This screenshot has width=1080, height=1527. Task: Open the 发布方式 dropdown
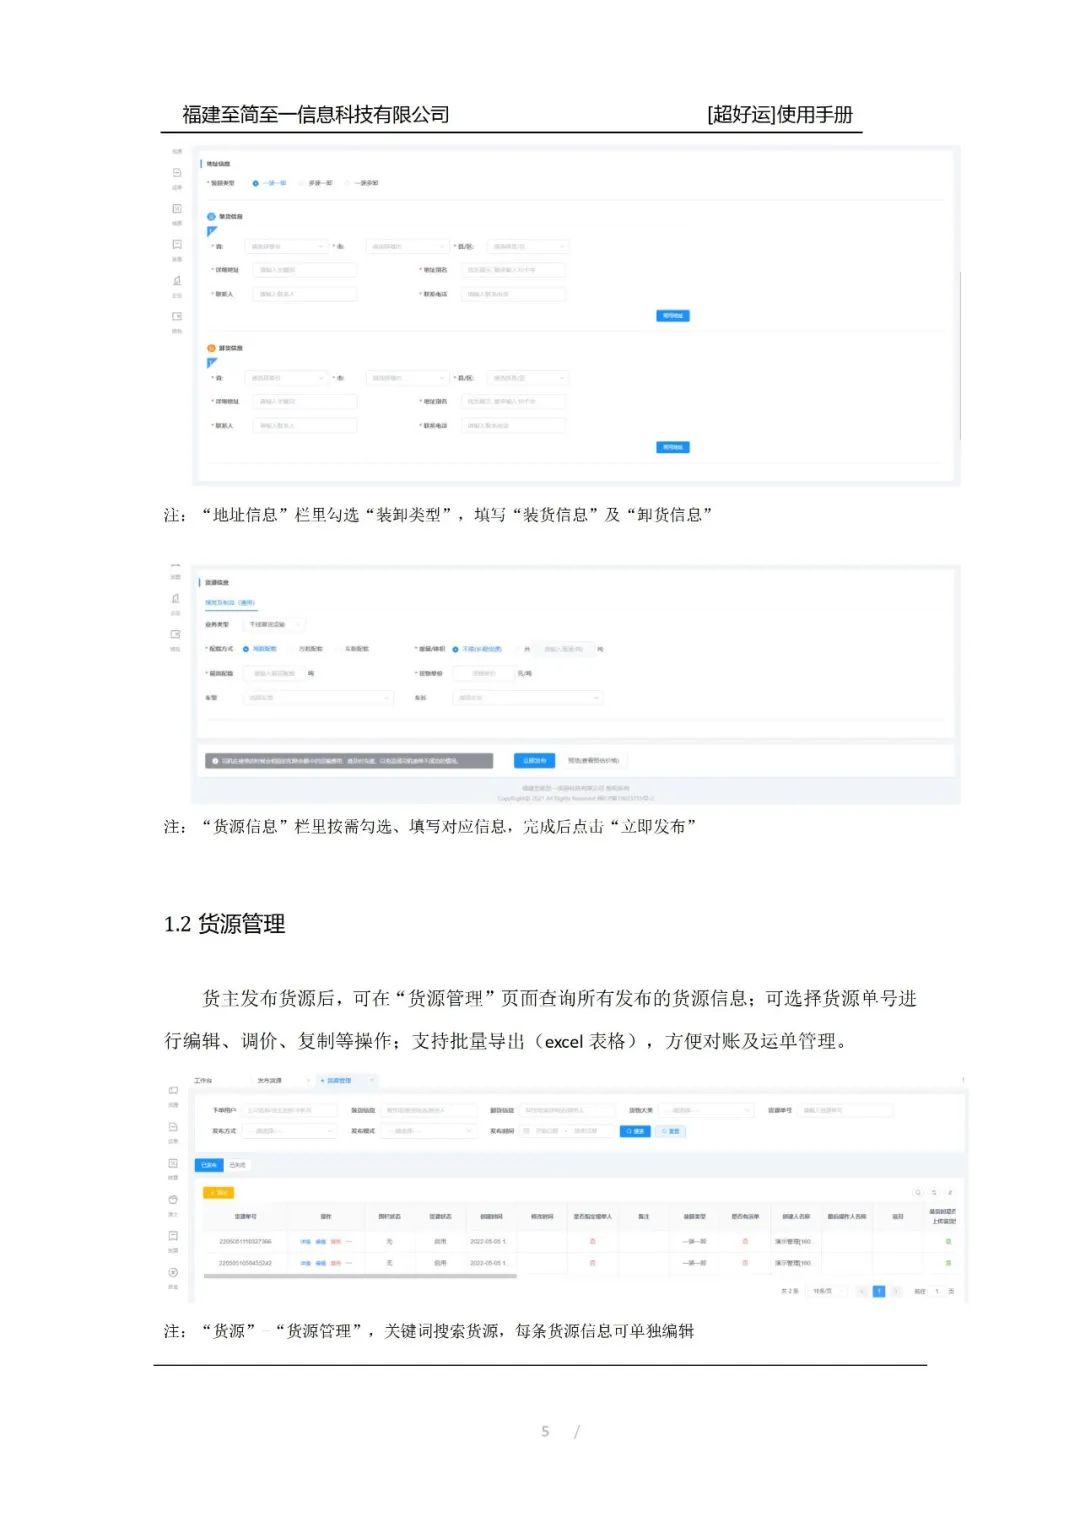pyautogui.click(x=290, y=1131)
